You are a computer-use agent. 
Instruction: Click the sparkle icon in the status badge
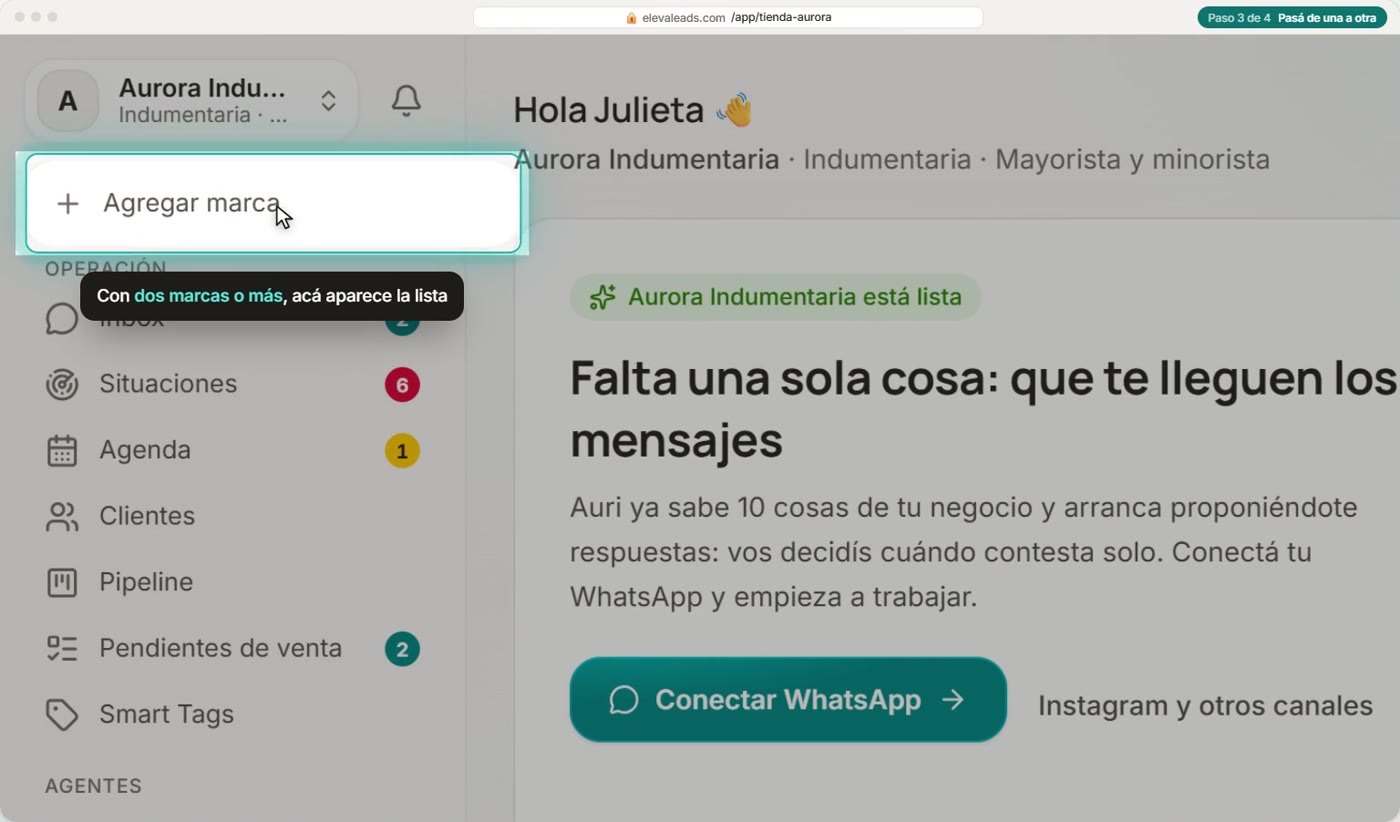602,297
